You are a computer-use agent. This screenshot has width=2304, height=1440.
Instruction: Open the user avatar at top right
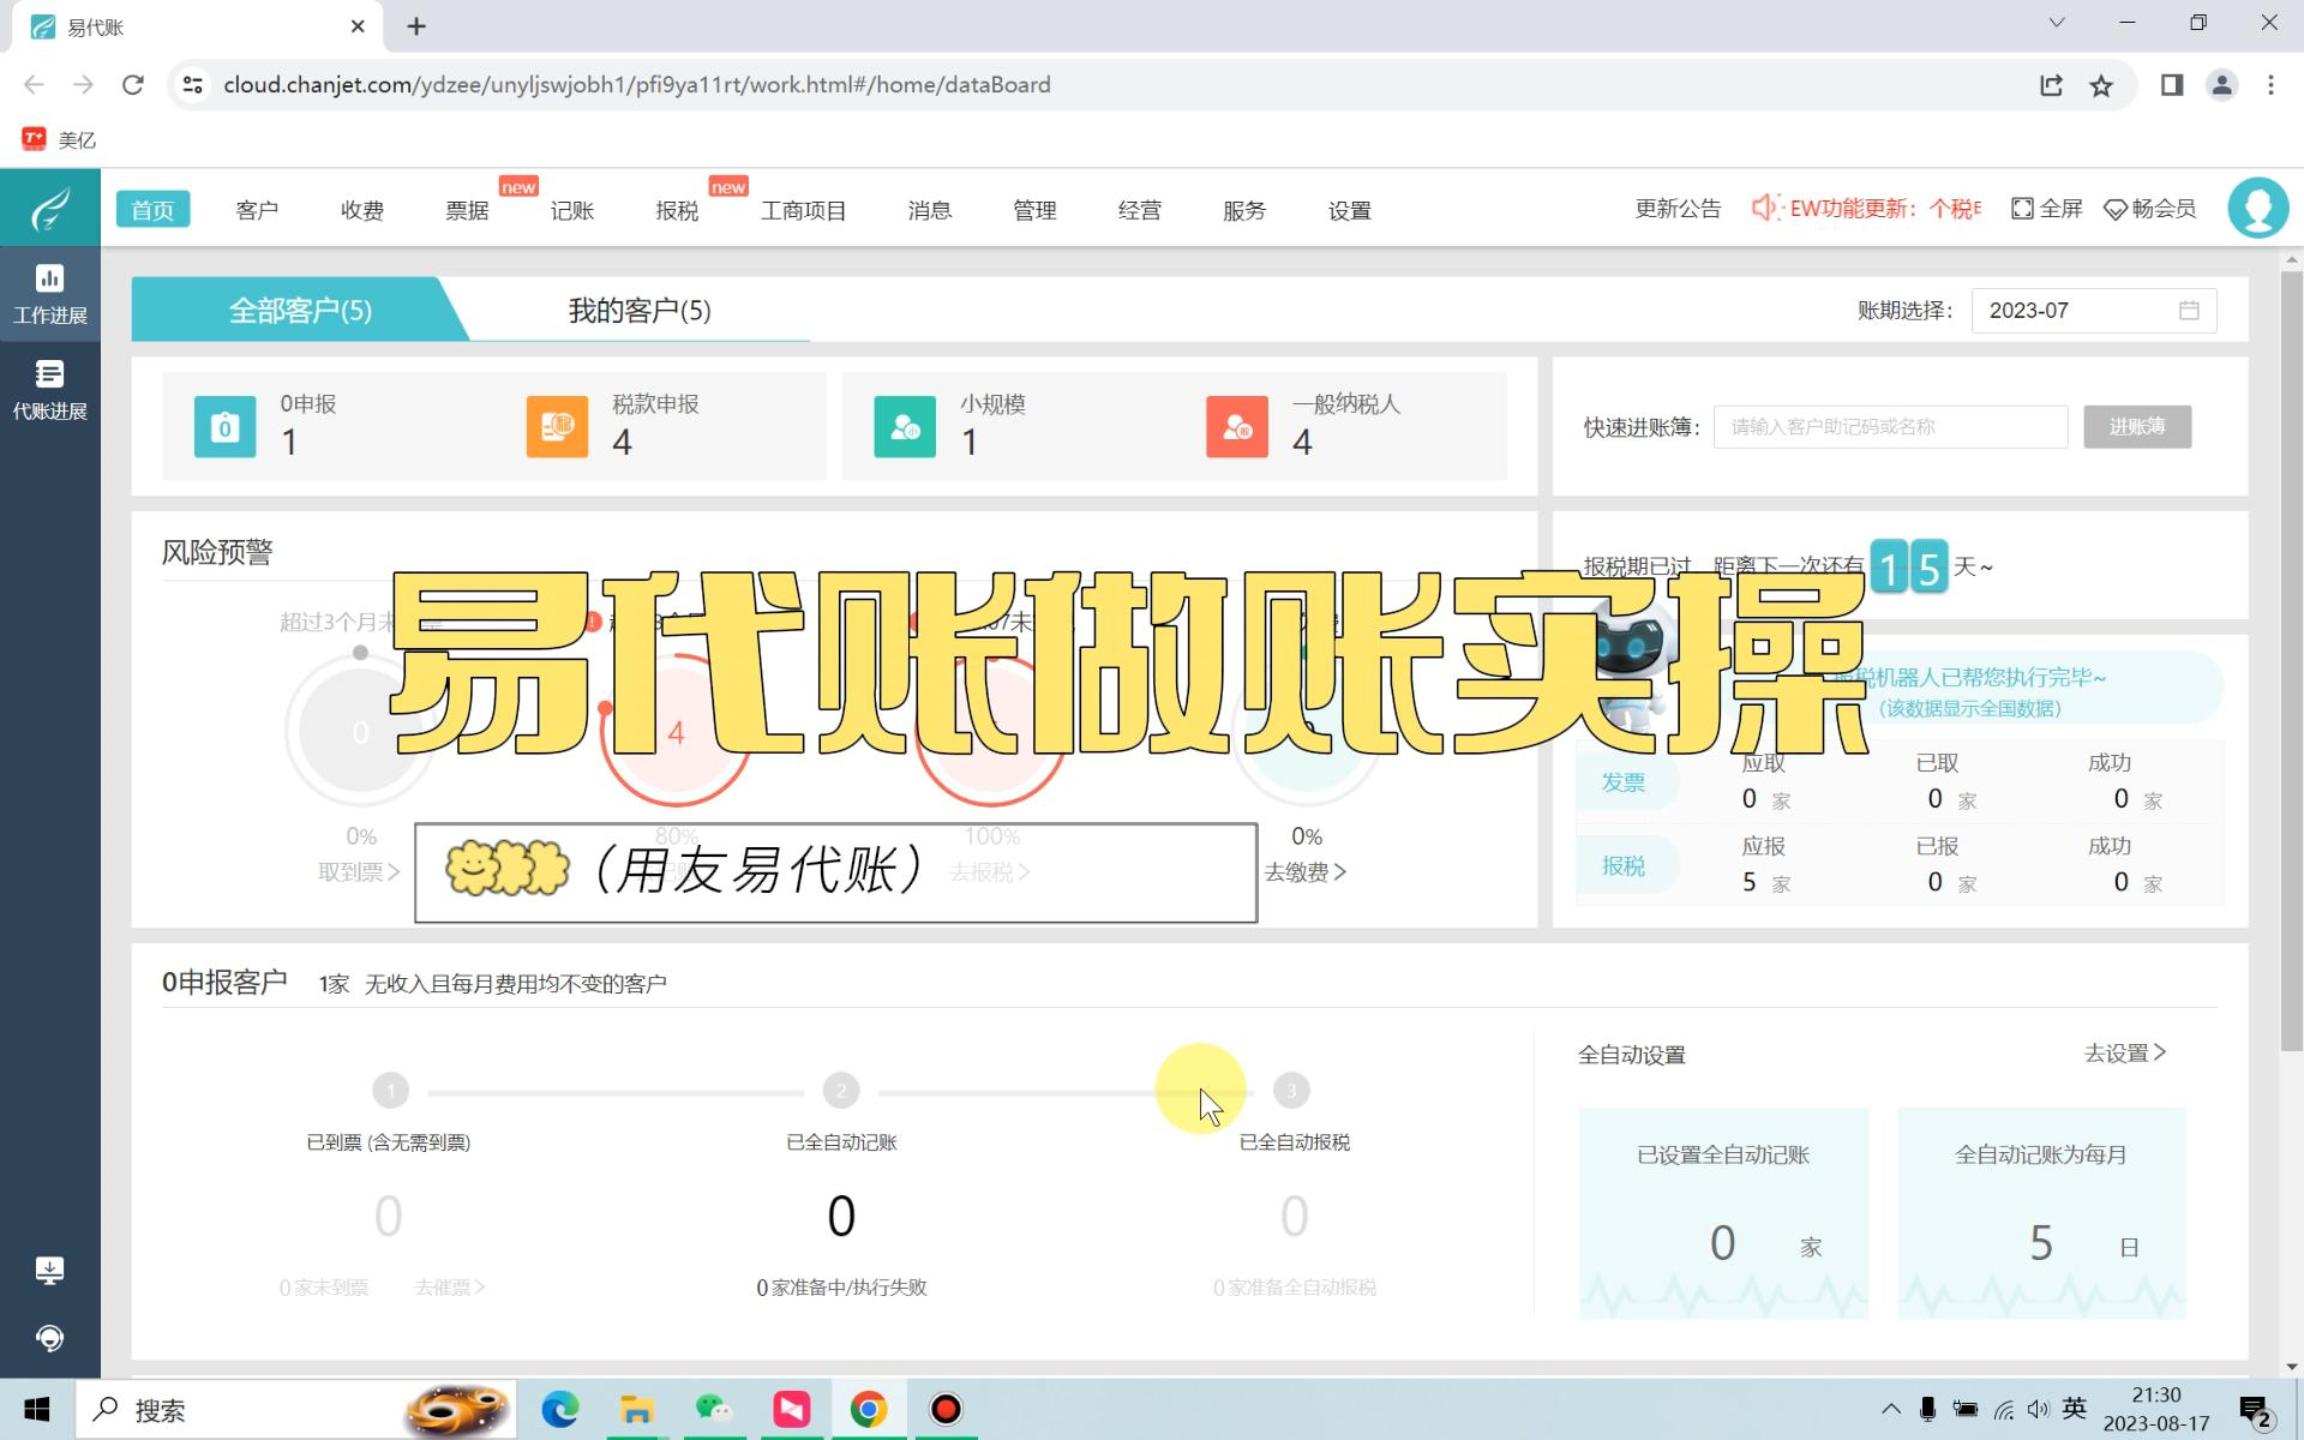click(2258, 206)
